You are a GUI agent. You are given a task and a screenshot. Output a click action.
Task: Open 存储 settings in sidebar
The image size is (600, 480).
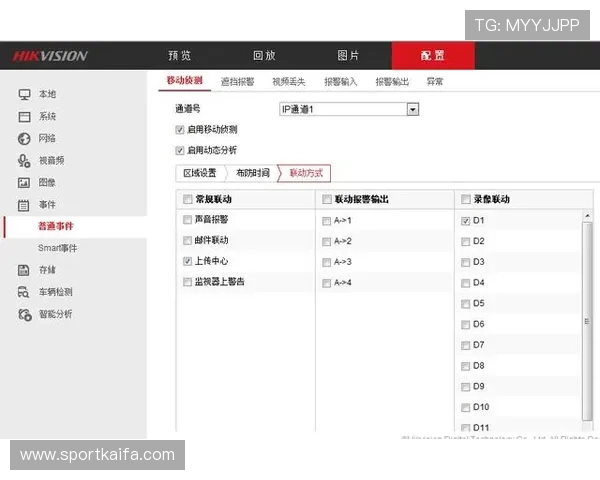(47, 270)
